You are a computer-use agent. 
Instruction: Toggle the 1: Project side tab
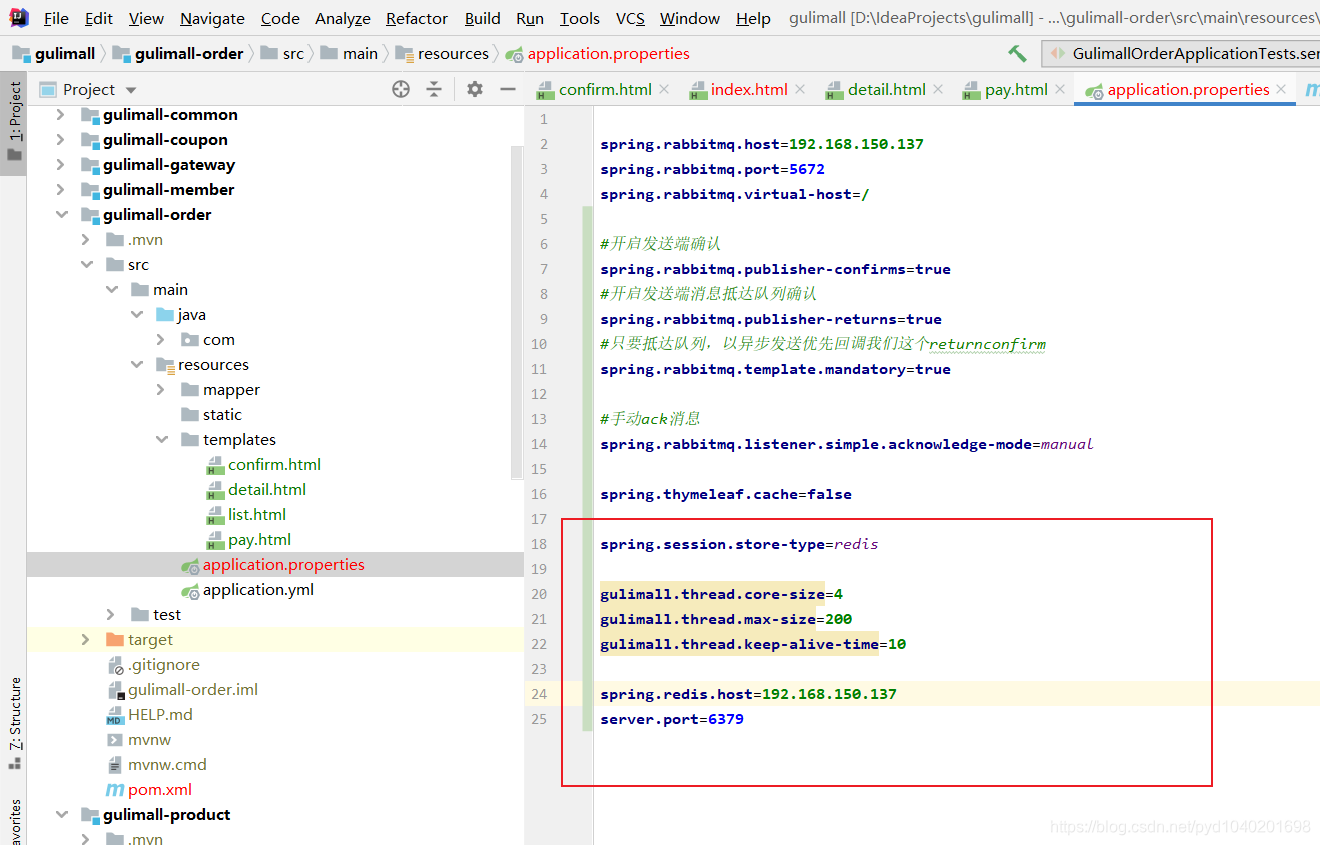tap(14, 121)
